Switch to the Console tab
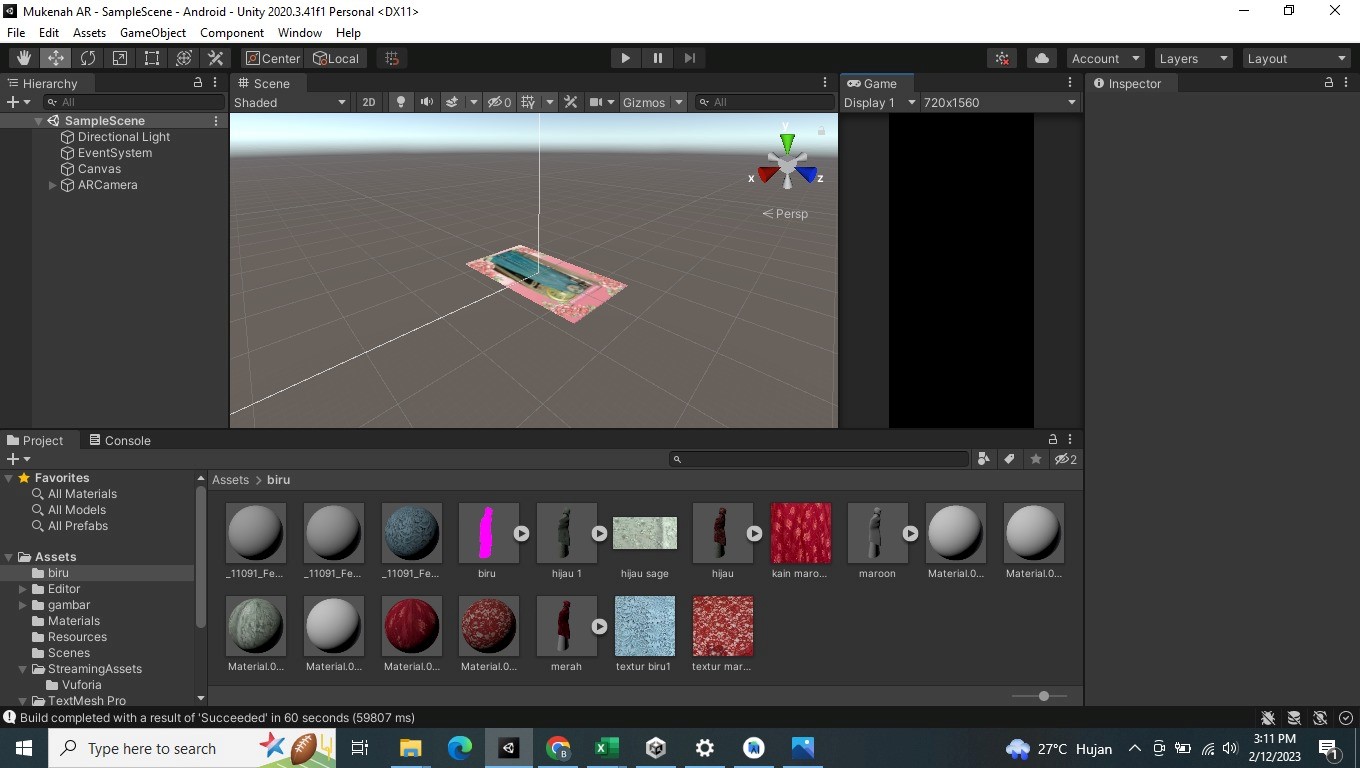Screen dimensions: 1360x768 [119, 440]
